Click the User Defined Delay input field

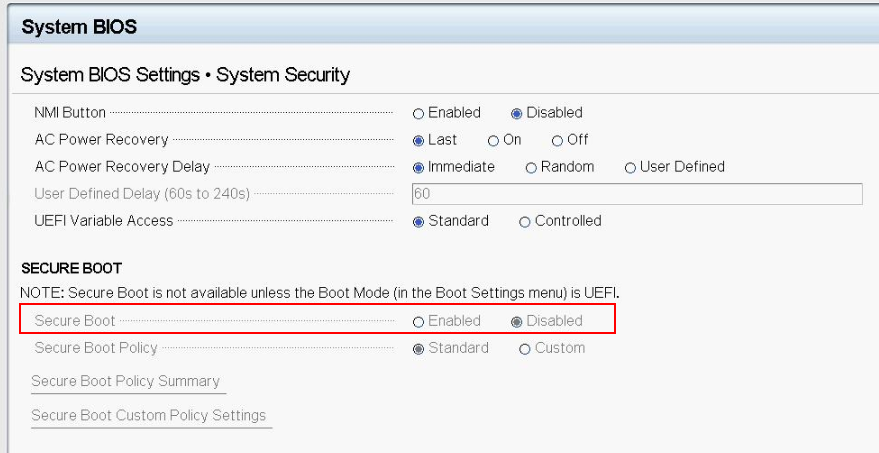(637, 194)
